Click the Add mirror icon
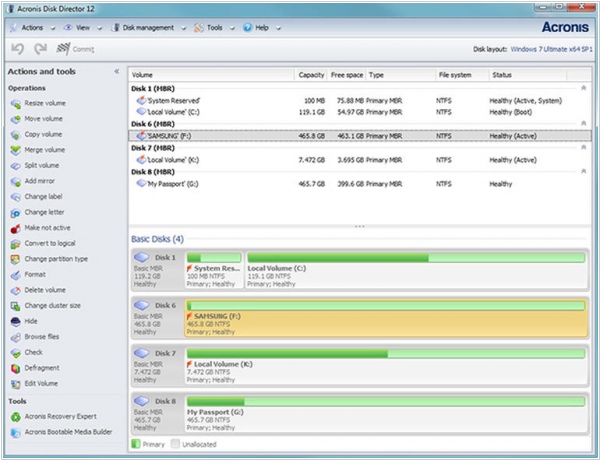This screenshot has height=460, width=600. click(16, 182)
